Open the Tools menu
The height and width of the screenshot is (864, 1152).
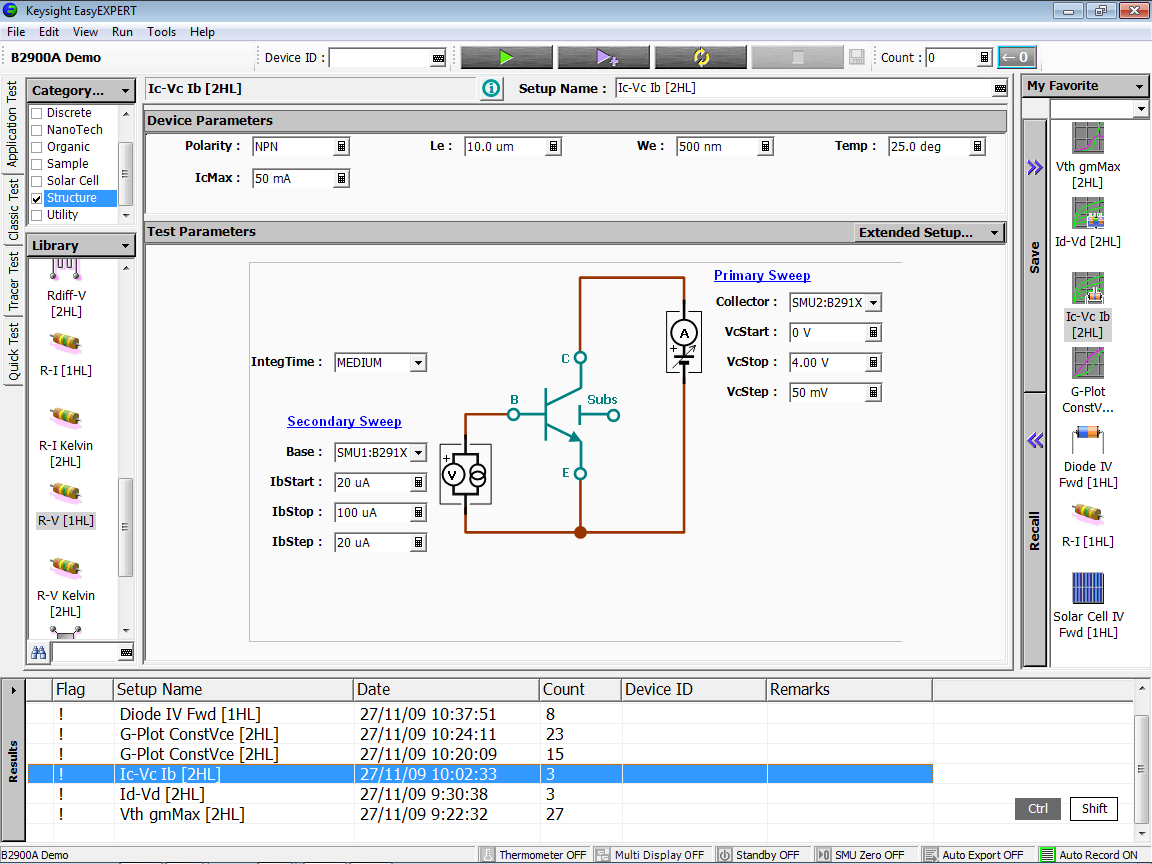(162, 32)
